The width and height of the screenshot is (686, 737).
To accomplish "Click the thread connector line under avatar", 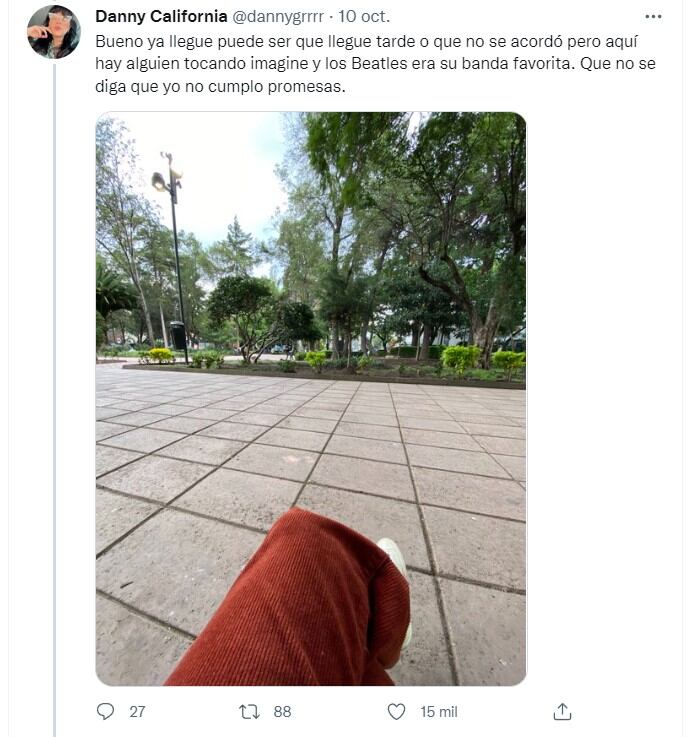I will click(54, 400).
